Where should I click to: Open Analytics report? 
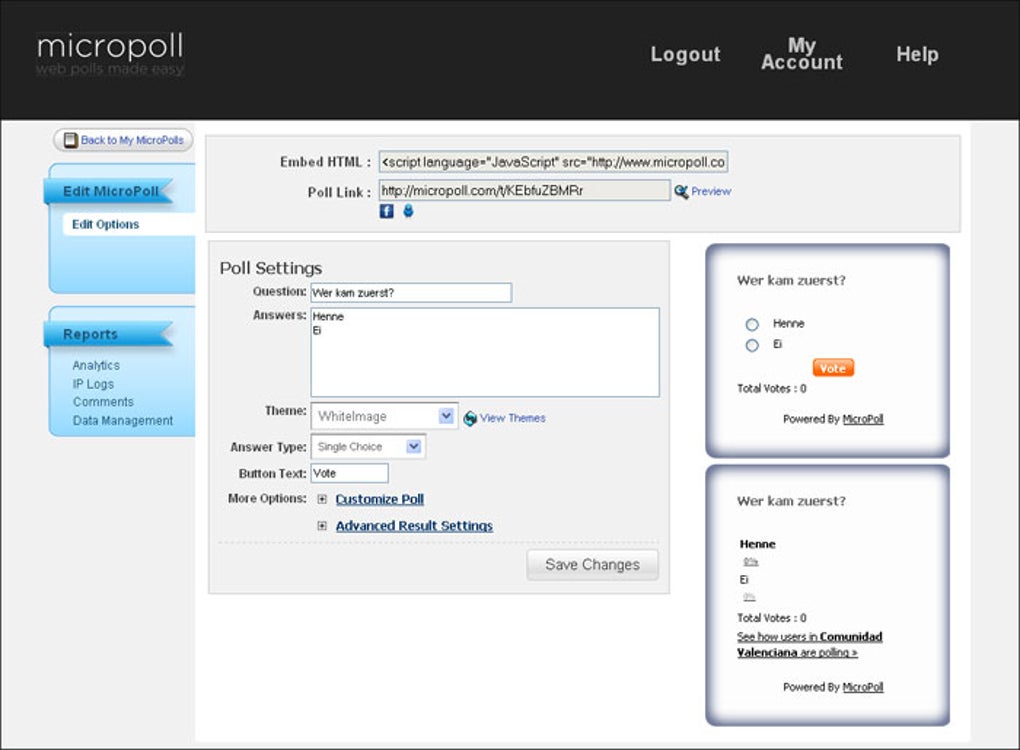[x=96, y=366]
